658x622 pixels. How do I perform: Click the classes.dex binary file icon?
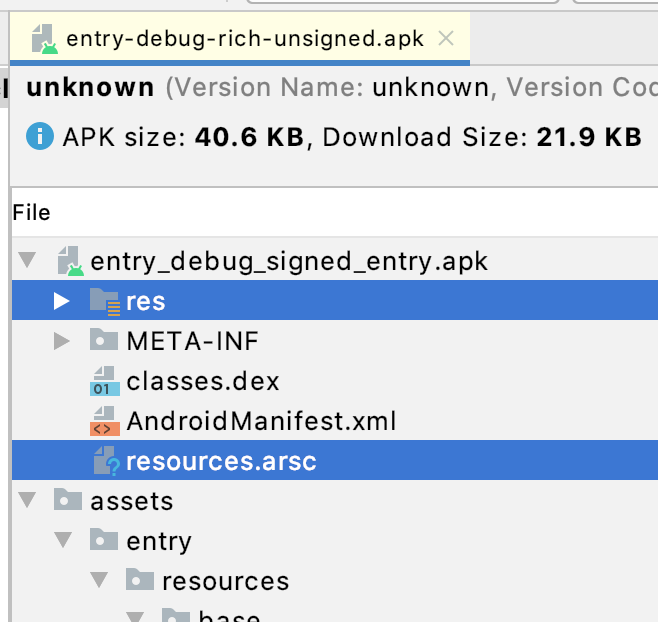pyautogui.click(x=104, y=381)
